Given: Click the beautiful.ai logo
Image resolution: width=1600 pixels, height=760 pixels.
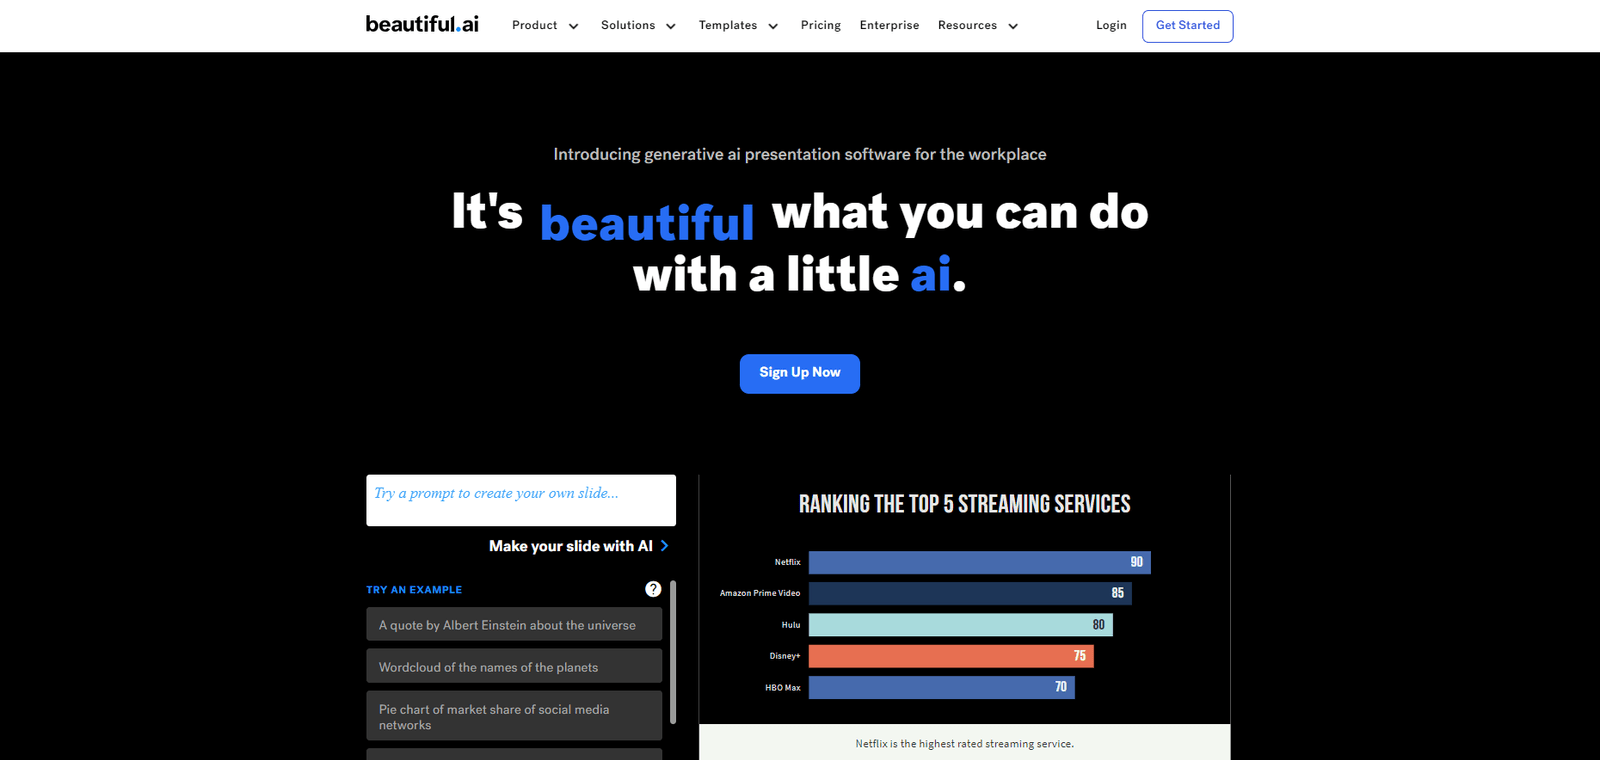Looking at the screenshot, I should coord(422,24).
